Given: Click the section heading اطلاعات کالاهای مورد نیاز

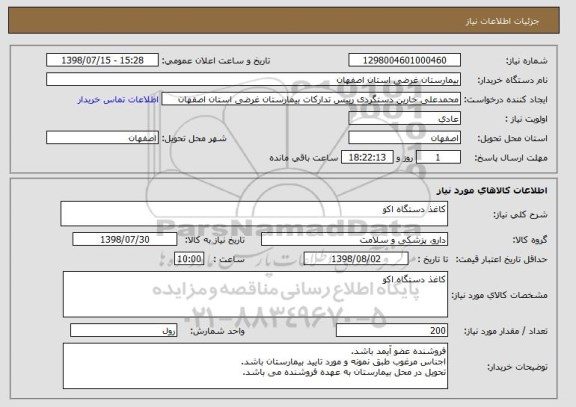Looking at the screenshot, I should point(492,190).
